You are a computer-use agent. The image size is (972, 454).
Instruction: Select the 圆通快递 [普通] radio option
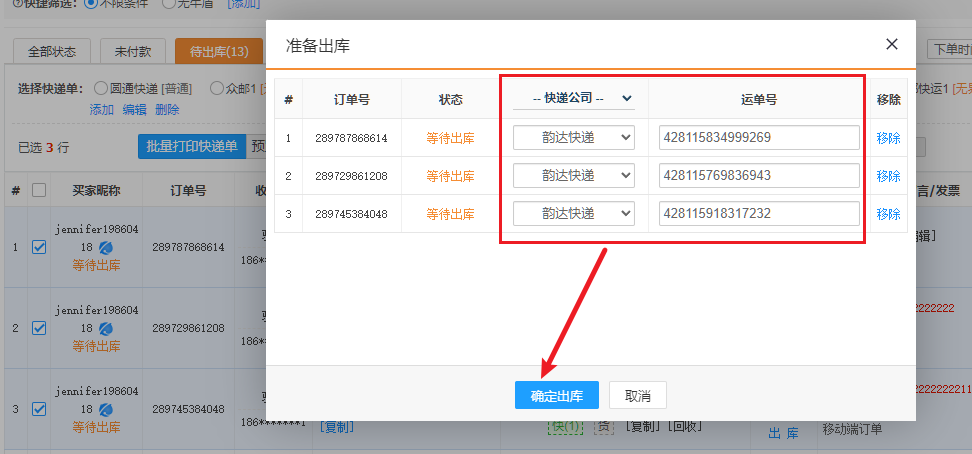[101, 89]
